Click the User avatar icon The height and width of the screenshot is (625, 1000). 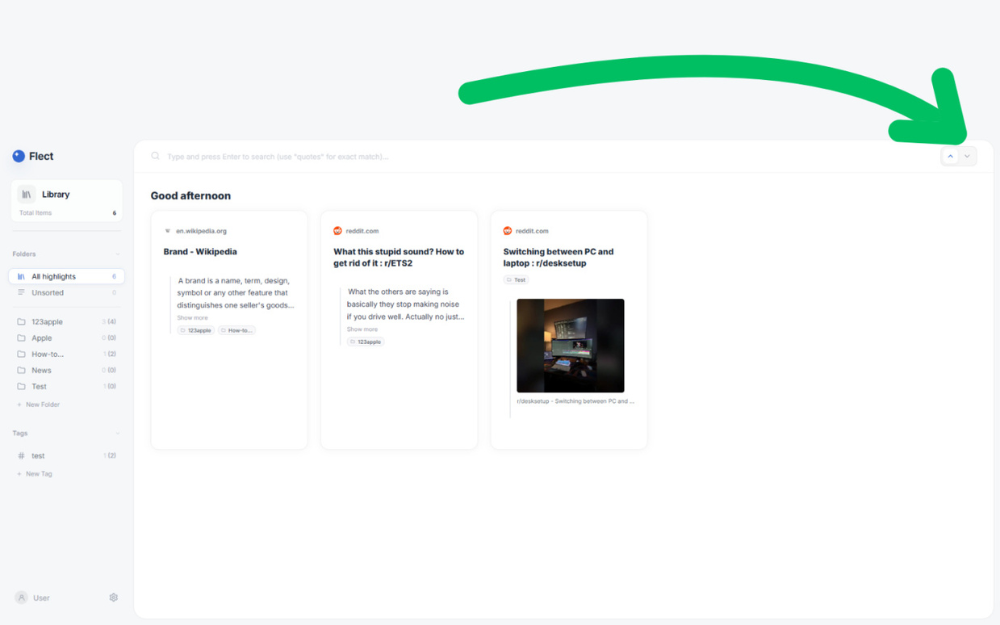click(x=21, y=597)
